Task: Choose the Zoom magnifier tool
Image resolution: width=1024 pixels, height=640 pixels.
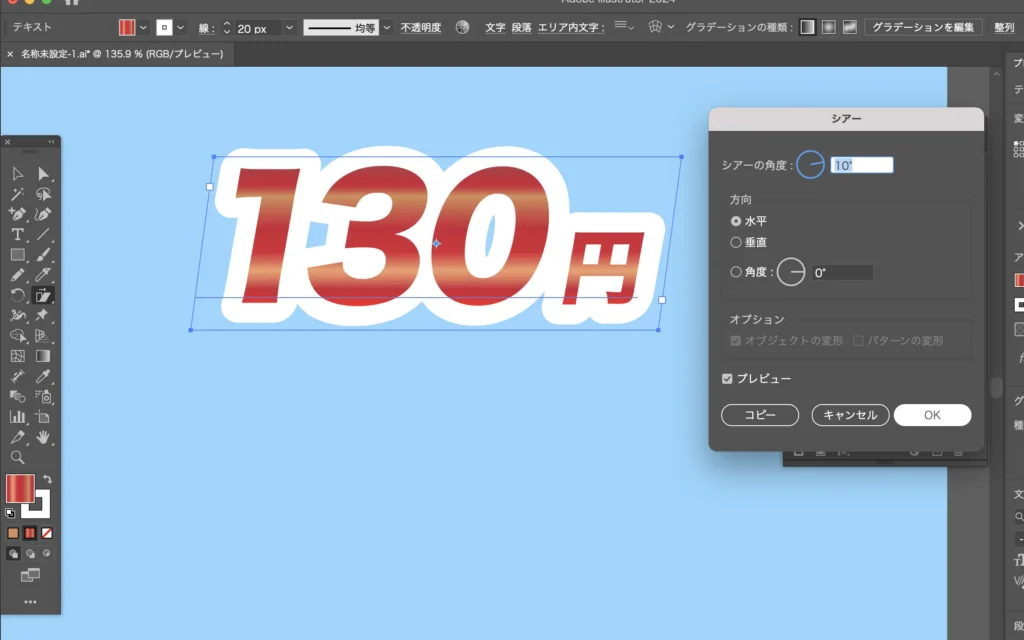Action: (18, 457)
